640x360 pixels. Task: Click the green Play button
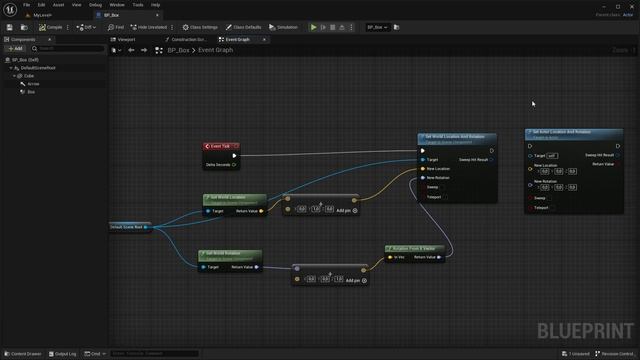(x=313, y=27)
